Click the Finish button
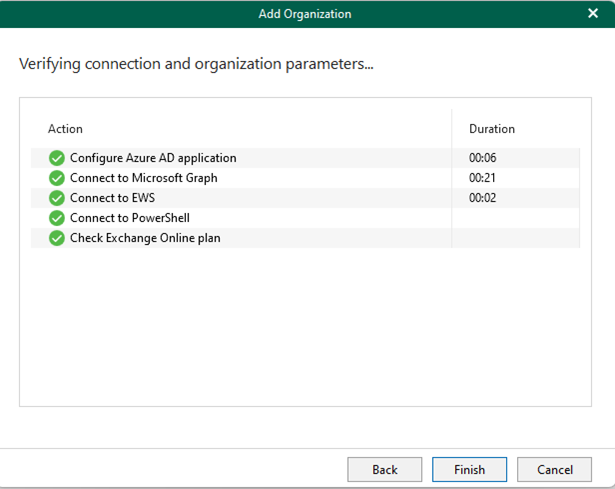The image size is (615, 489). [469, 469]
